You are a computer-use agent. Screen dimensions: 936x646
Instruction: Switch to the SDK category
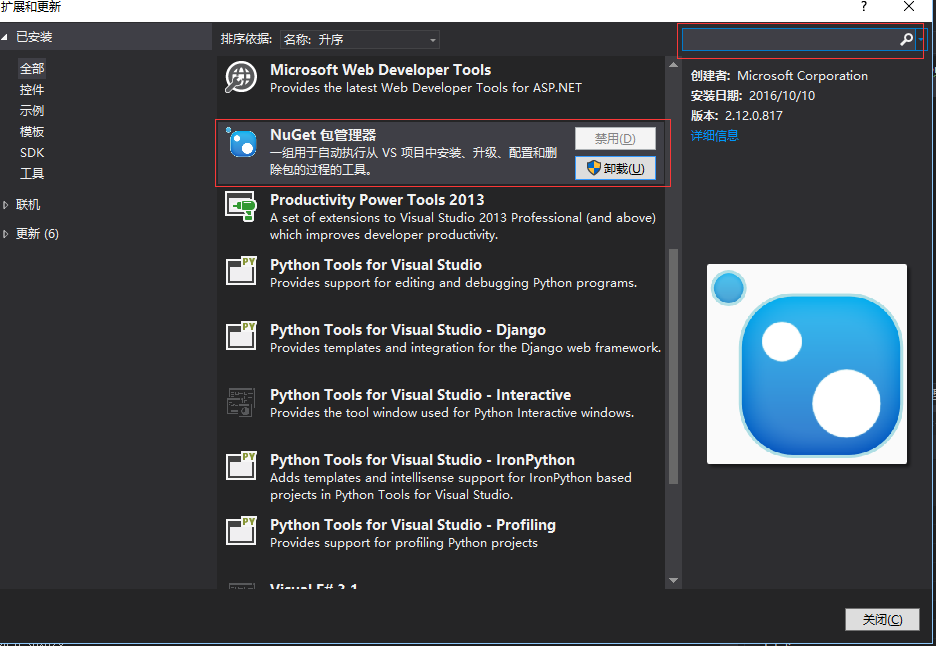click(32, 152)
